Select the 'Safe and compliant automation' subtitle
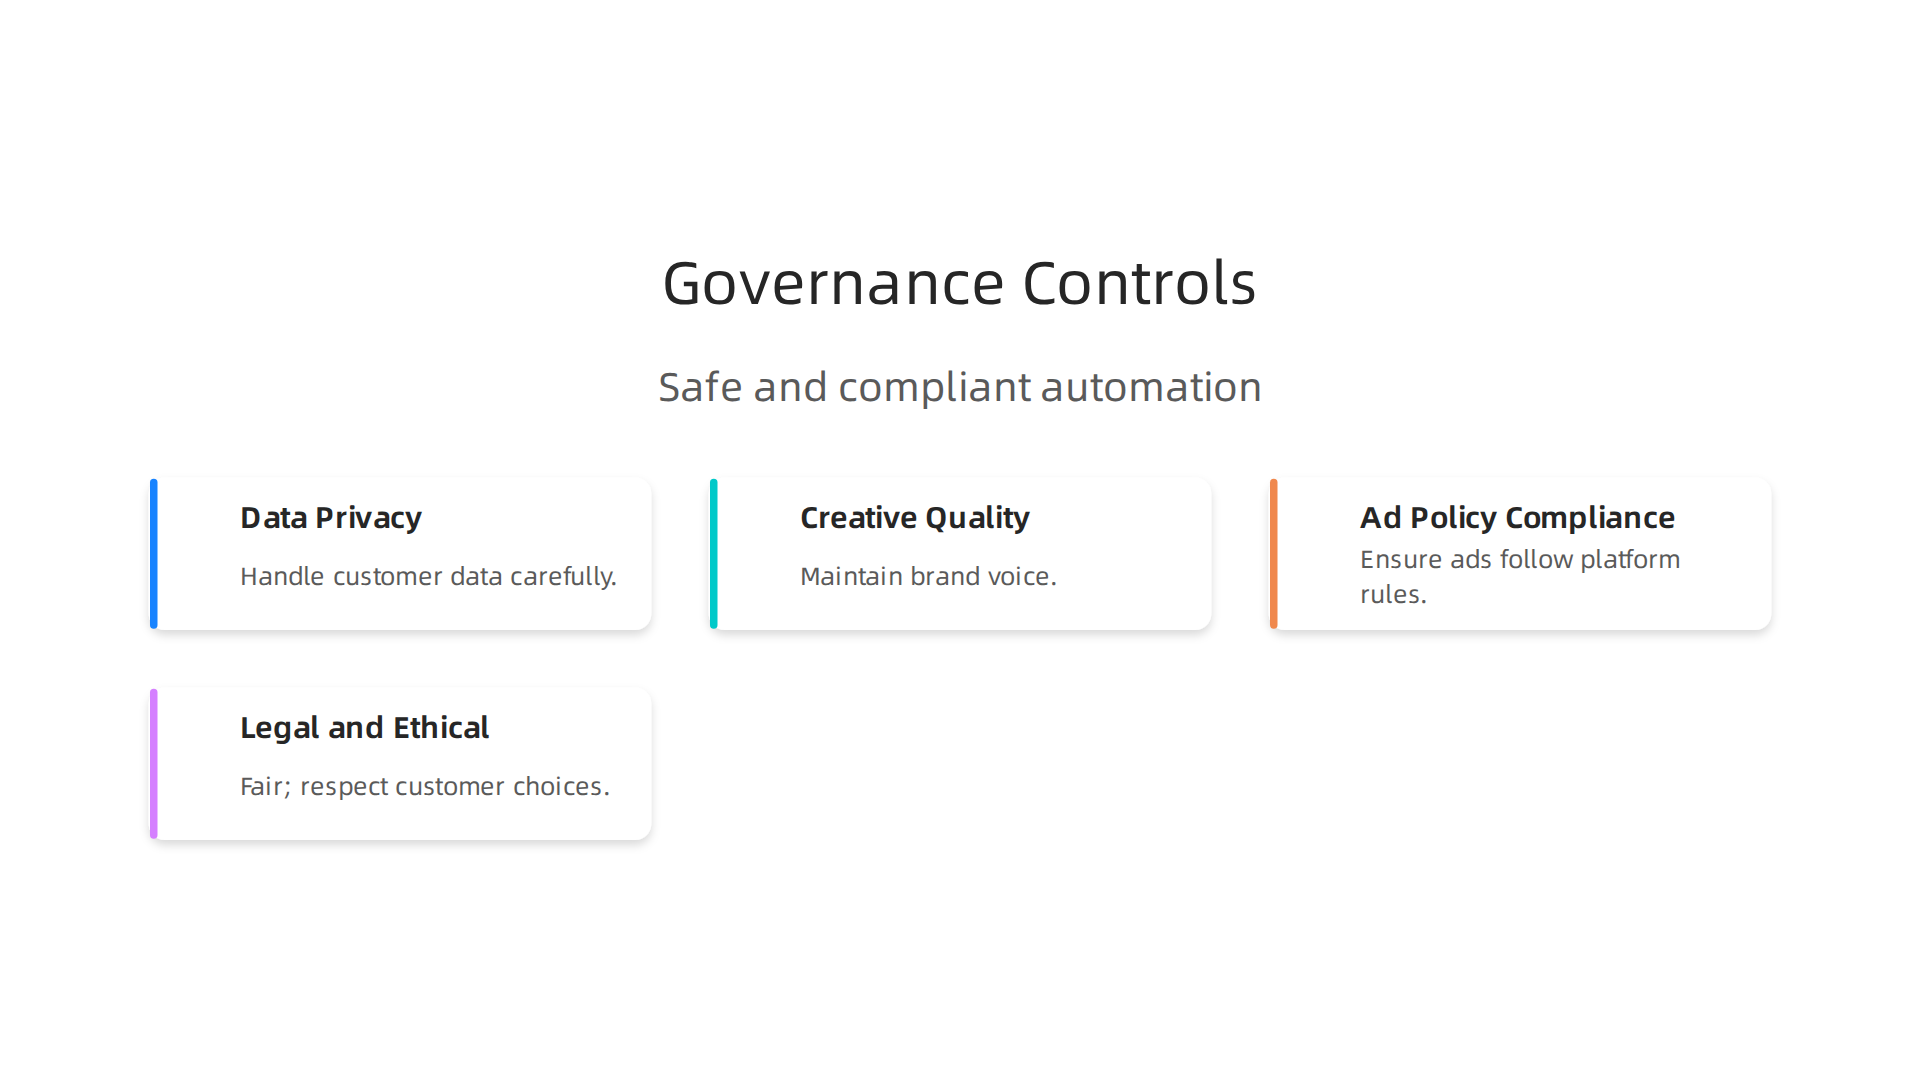1920x1080 pixels. (x=960, y=387)
